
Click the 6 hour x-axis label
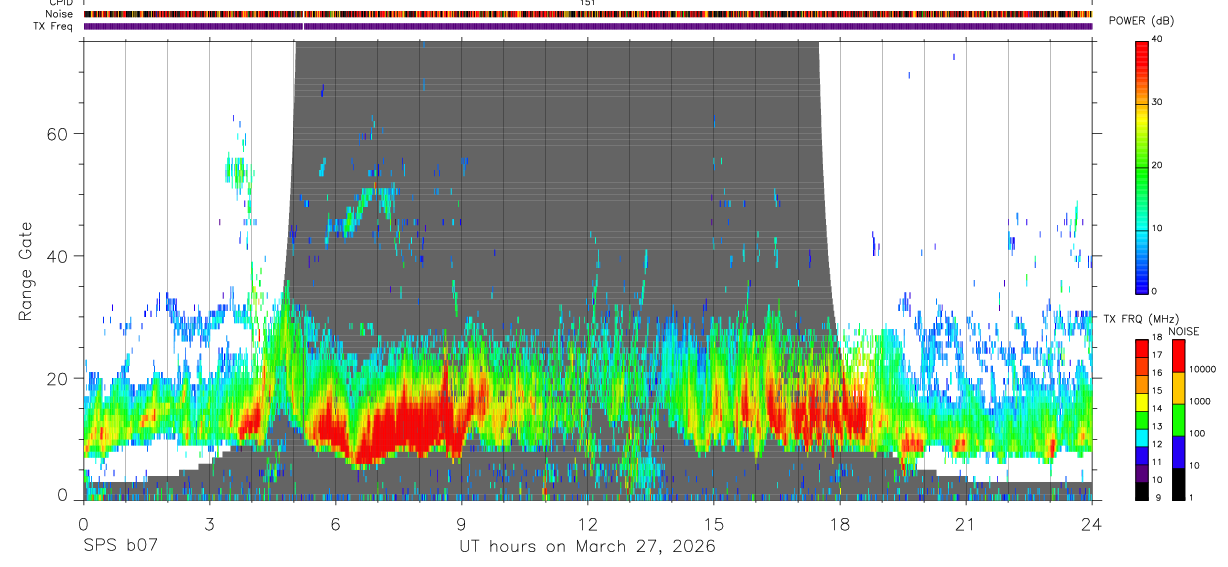[335, 524]
